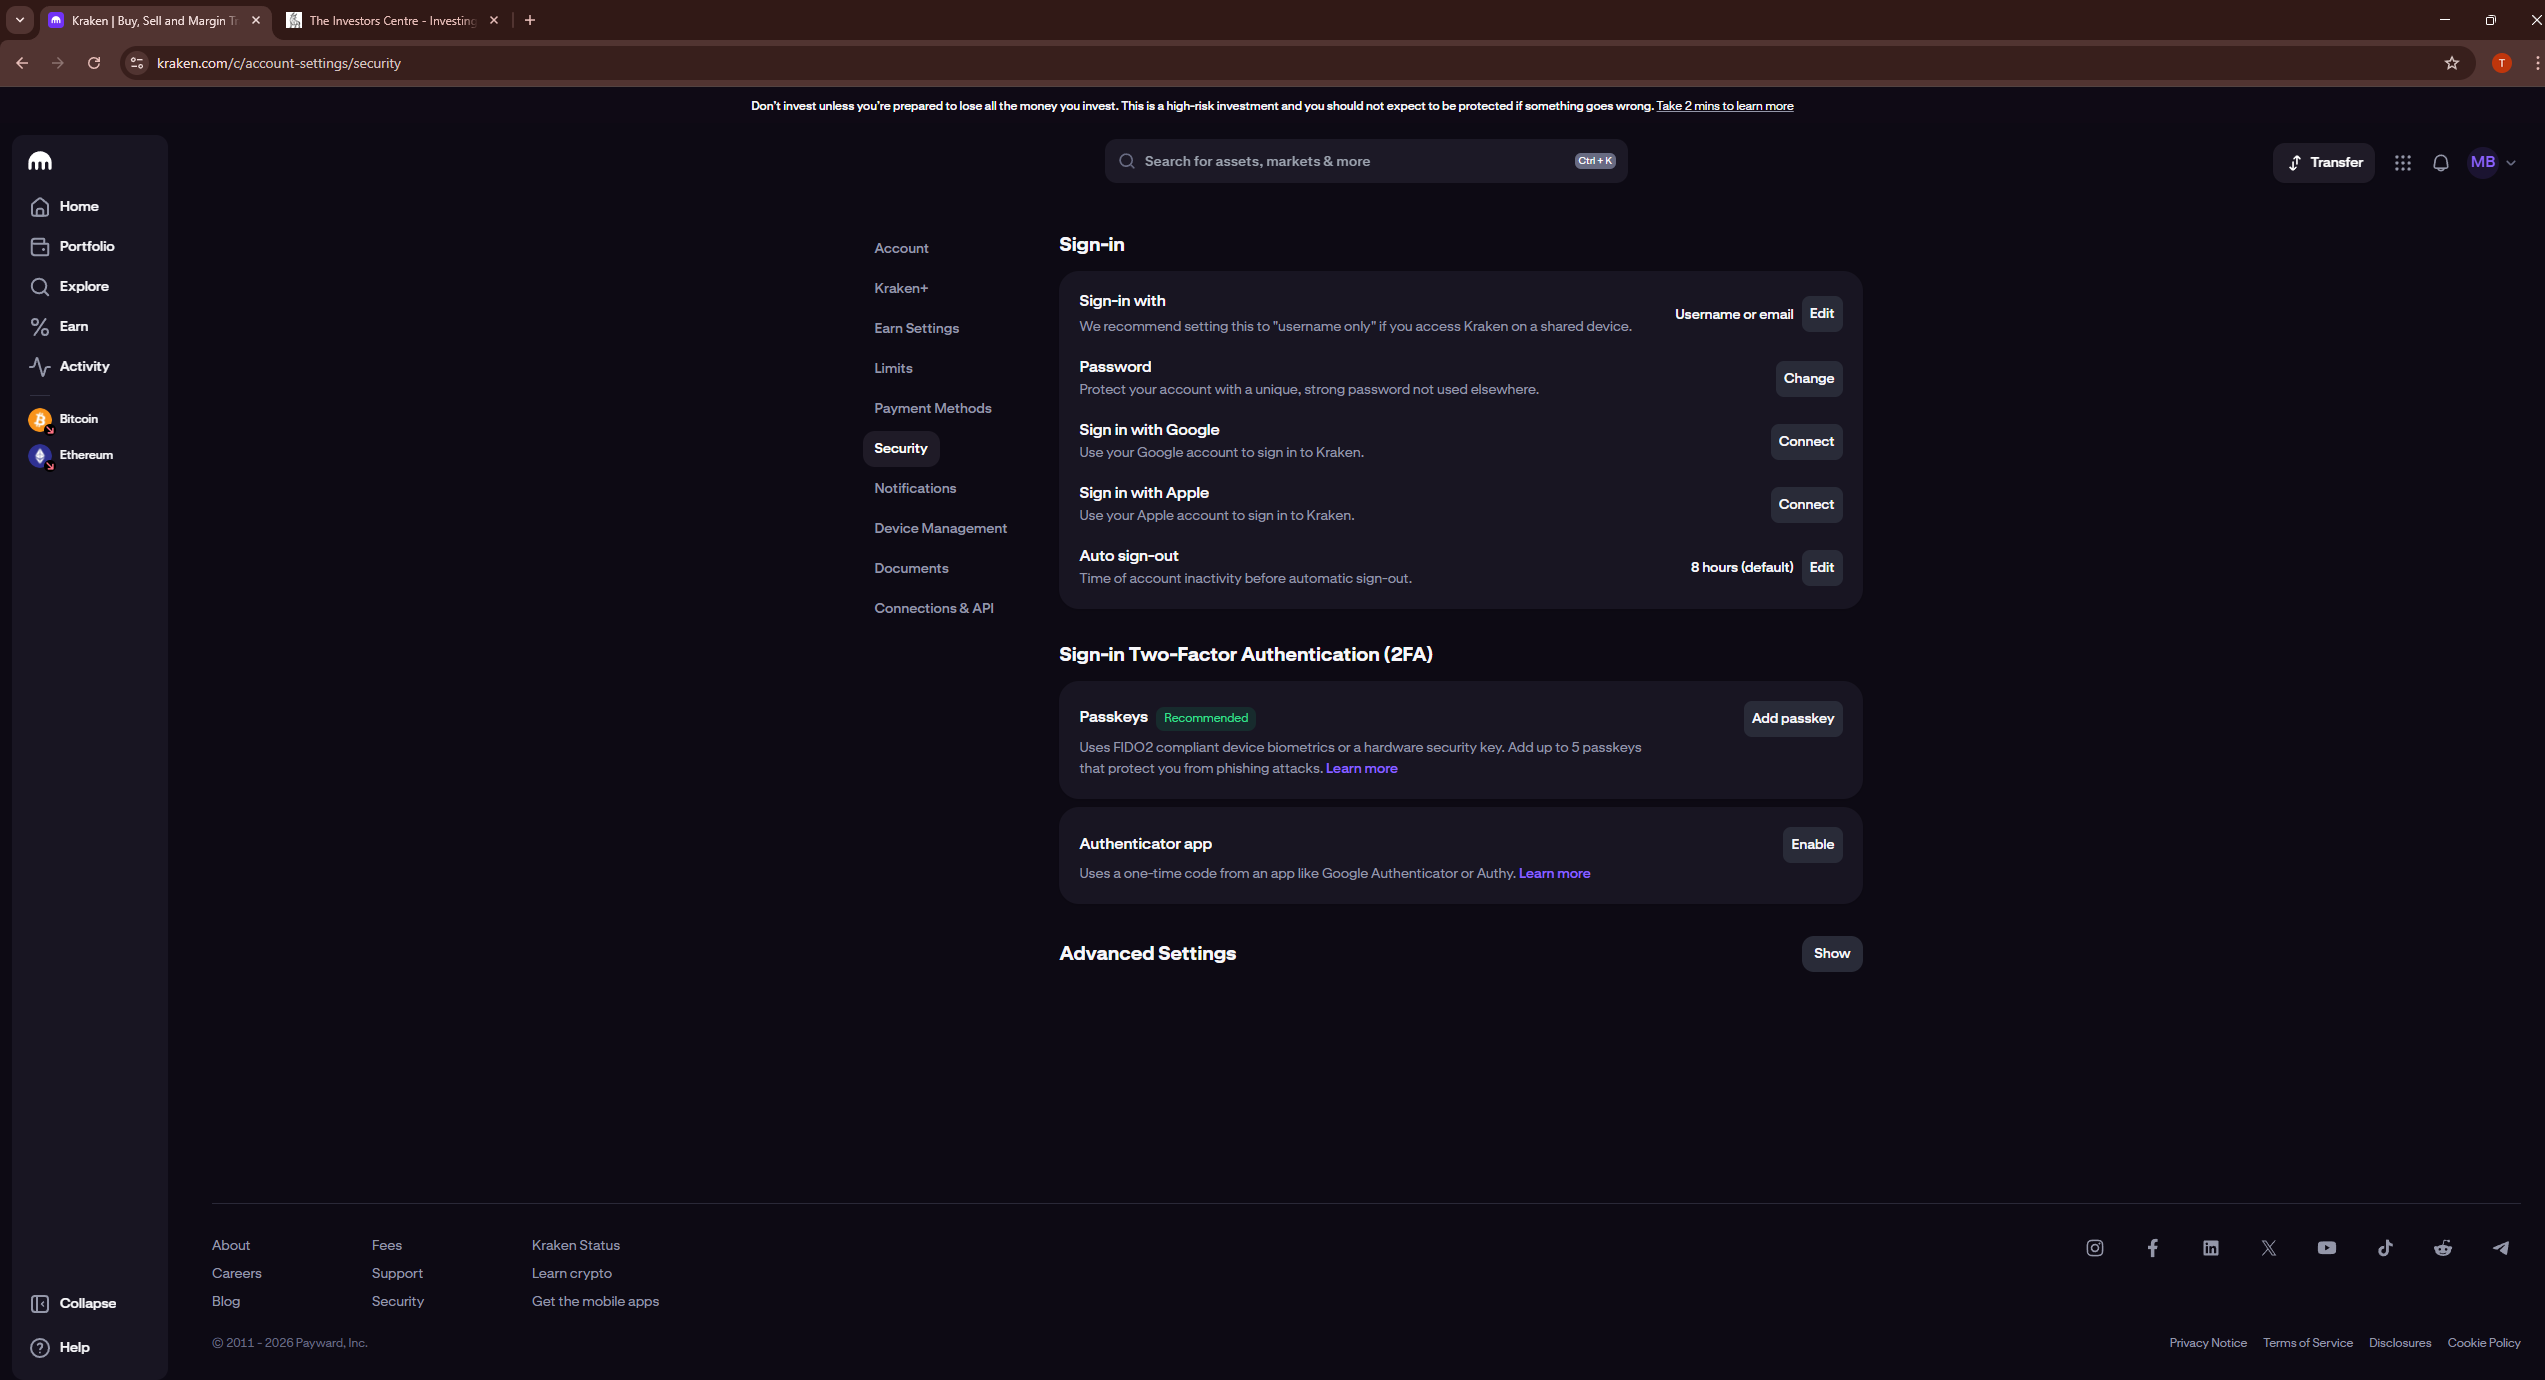Open Earn Settings section

tap(916, 328)
